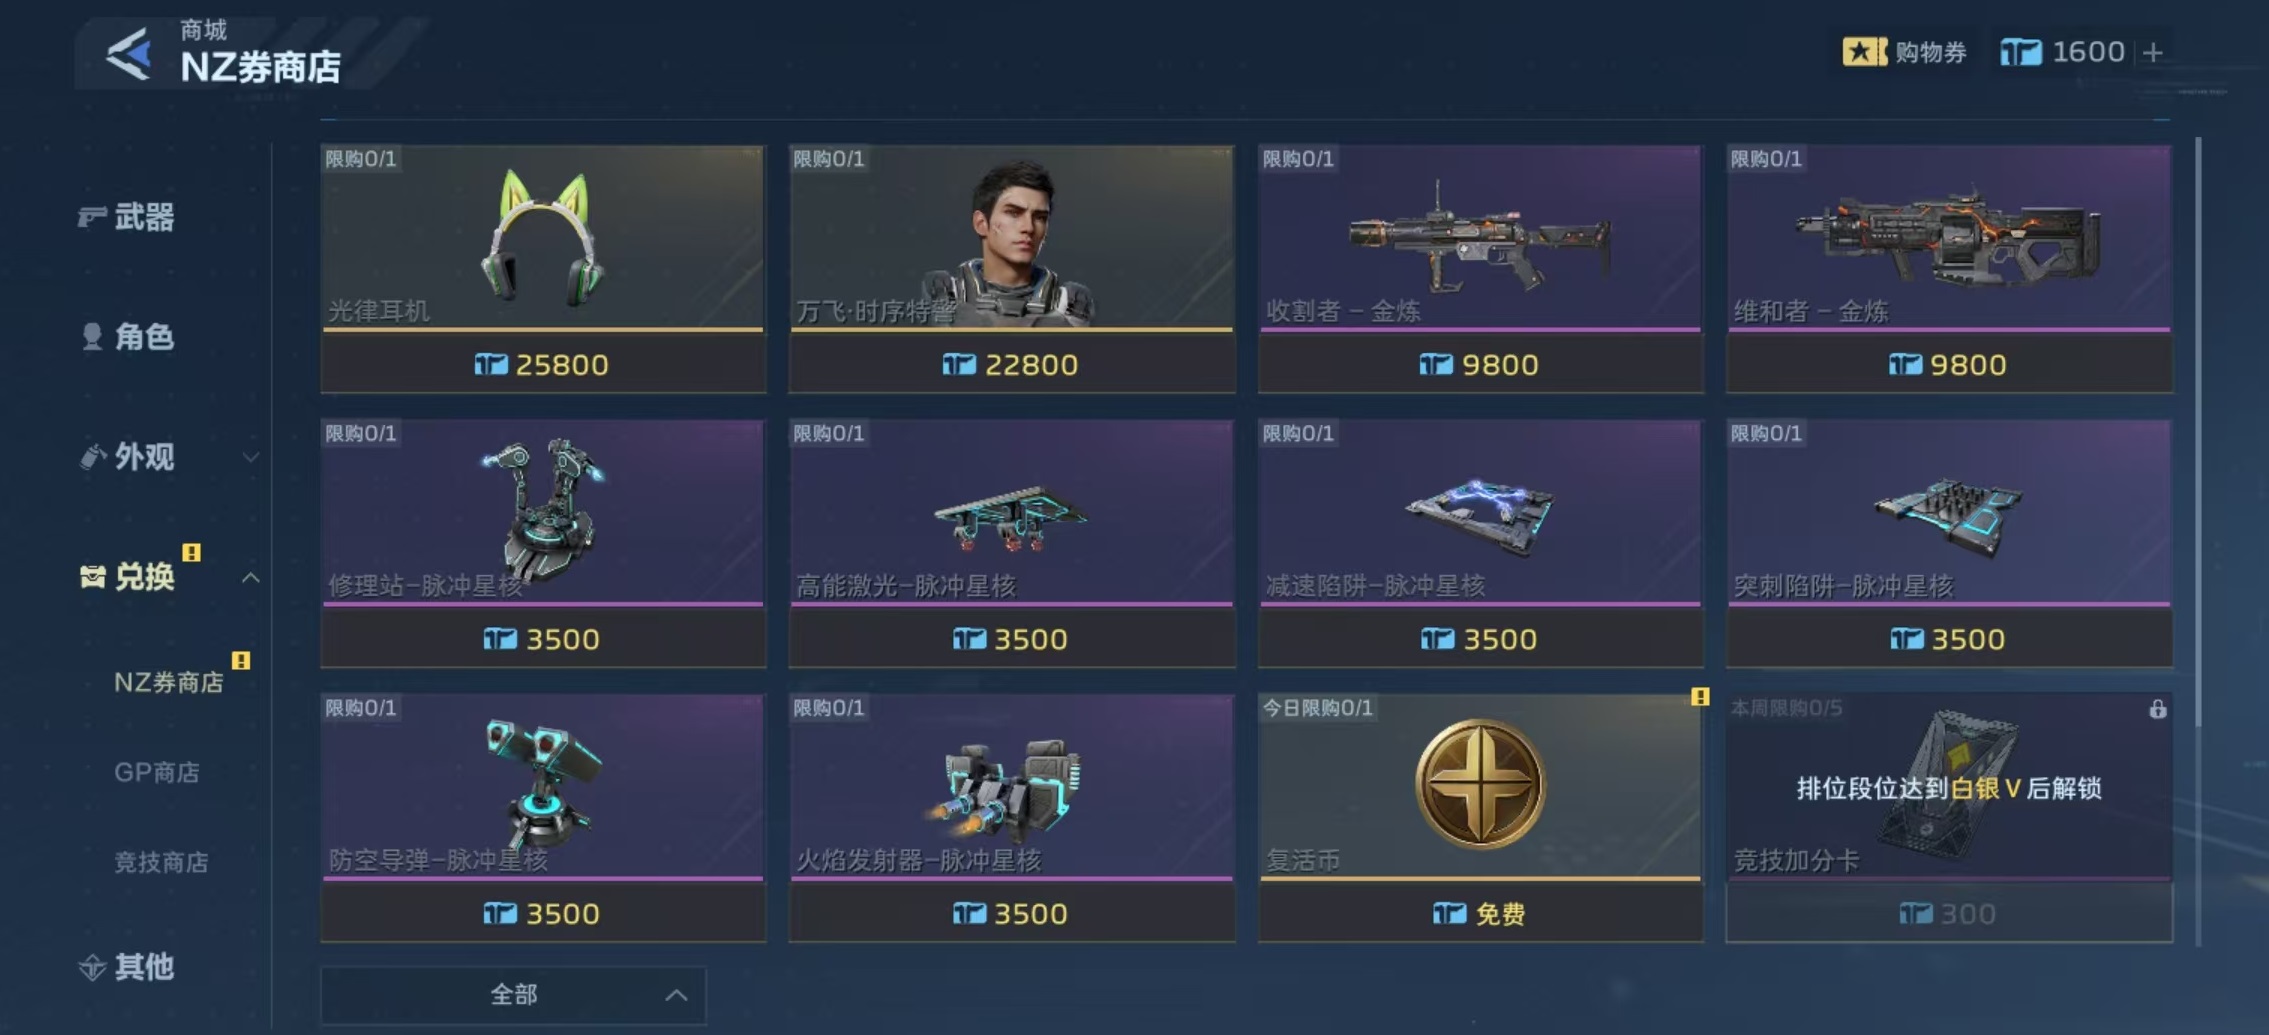Collapse the 兑换 category chevron
The image size is (2269, 1035).
point(250,578)
